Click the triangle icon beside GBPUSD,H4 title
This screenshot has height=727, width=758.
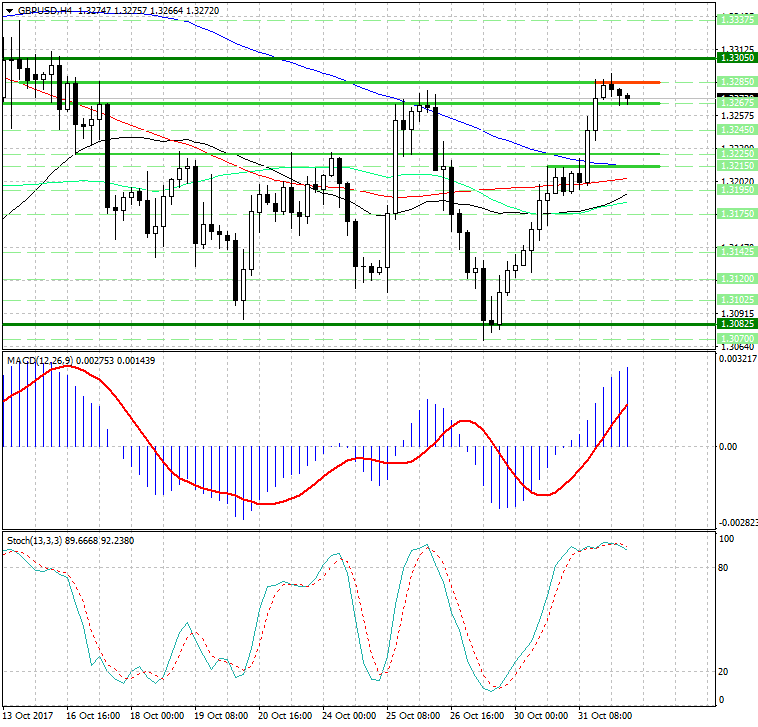7,9
